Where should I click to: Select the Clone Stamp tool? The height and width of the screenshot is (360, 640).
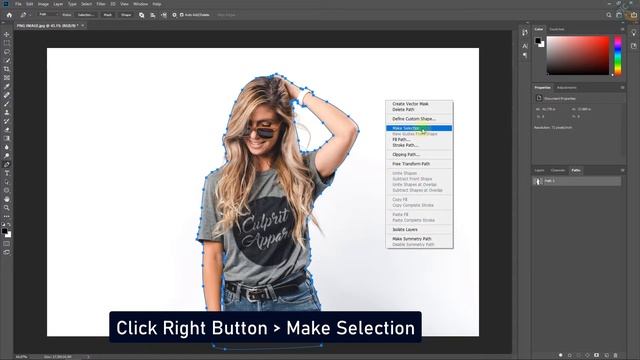[x=7, y=112]
